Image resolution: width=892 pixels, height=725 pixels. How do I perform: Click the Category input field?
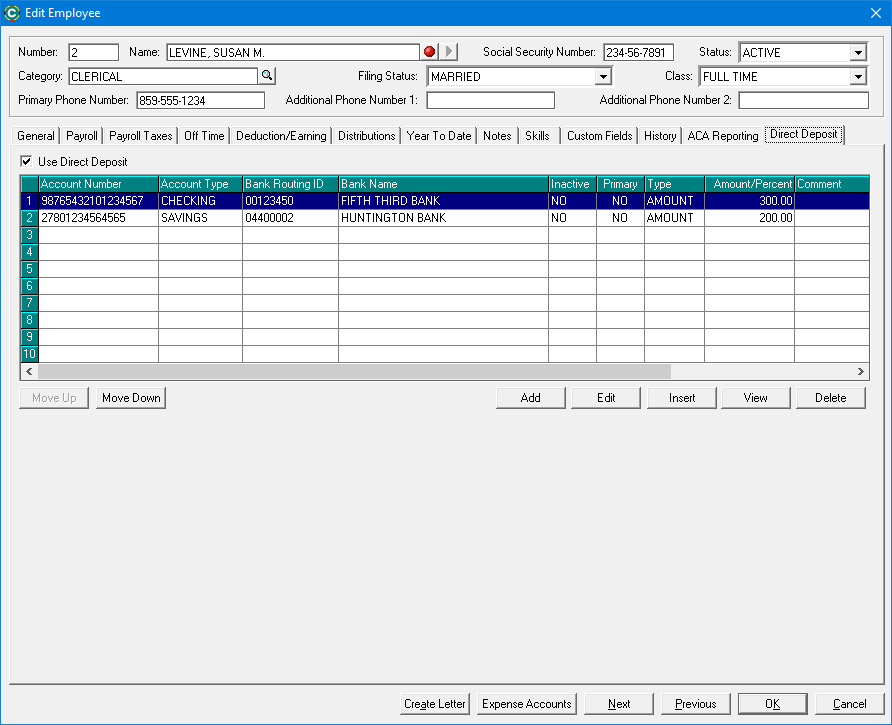163,76
